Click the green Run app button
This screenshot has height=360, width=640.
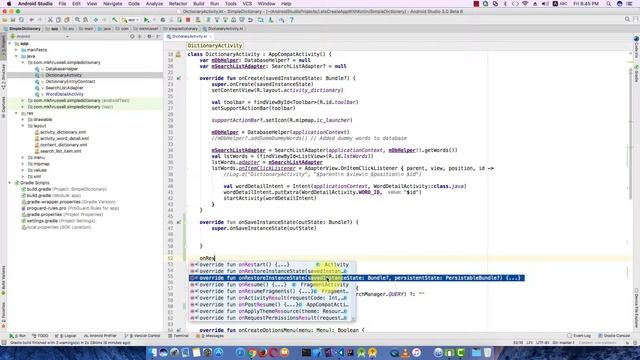point(147,20)
